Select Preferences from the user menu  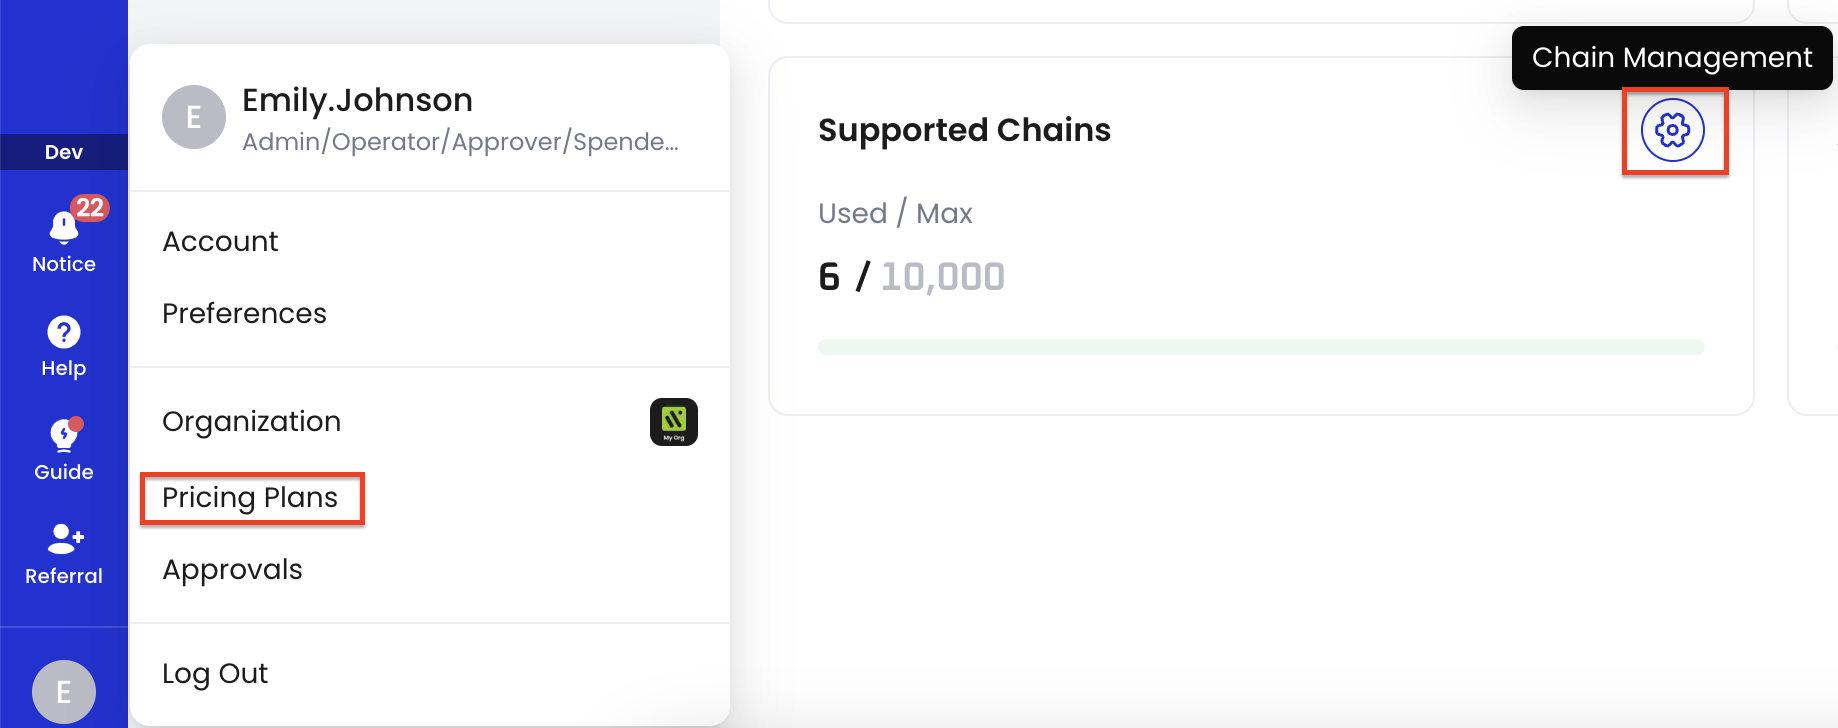click(244, 313)
